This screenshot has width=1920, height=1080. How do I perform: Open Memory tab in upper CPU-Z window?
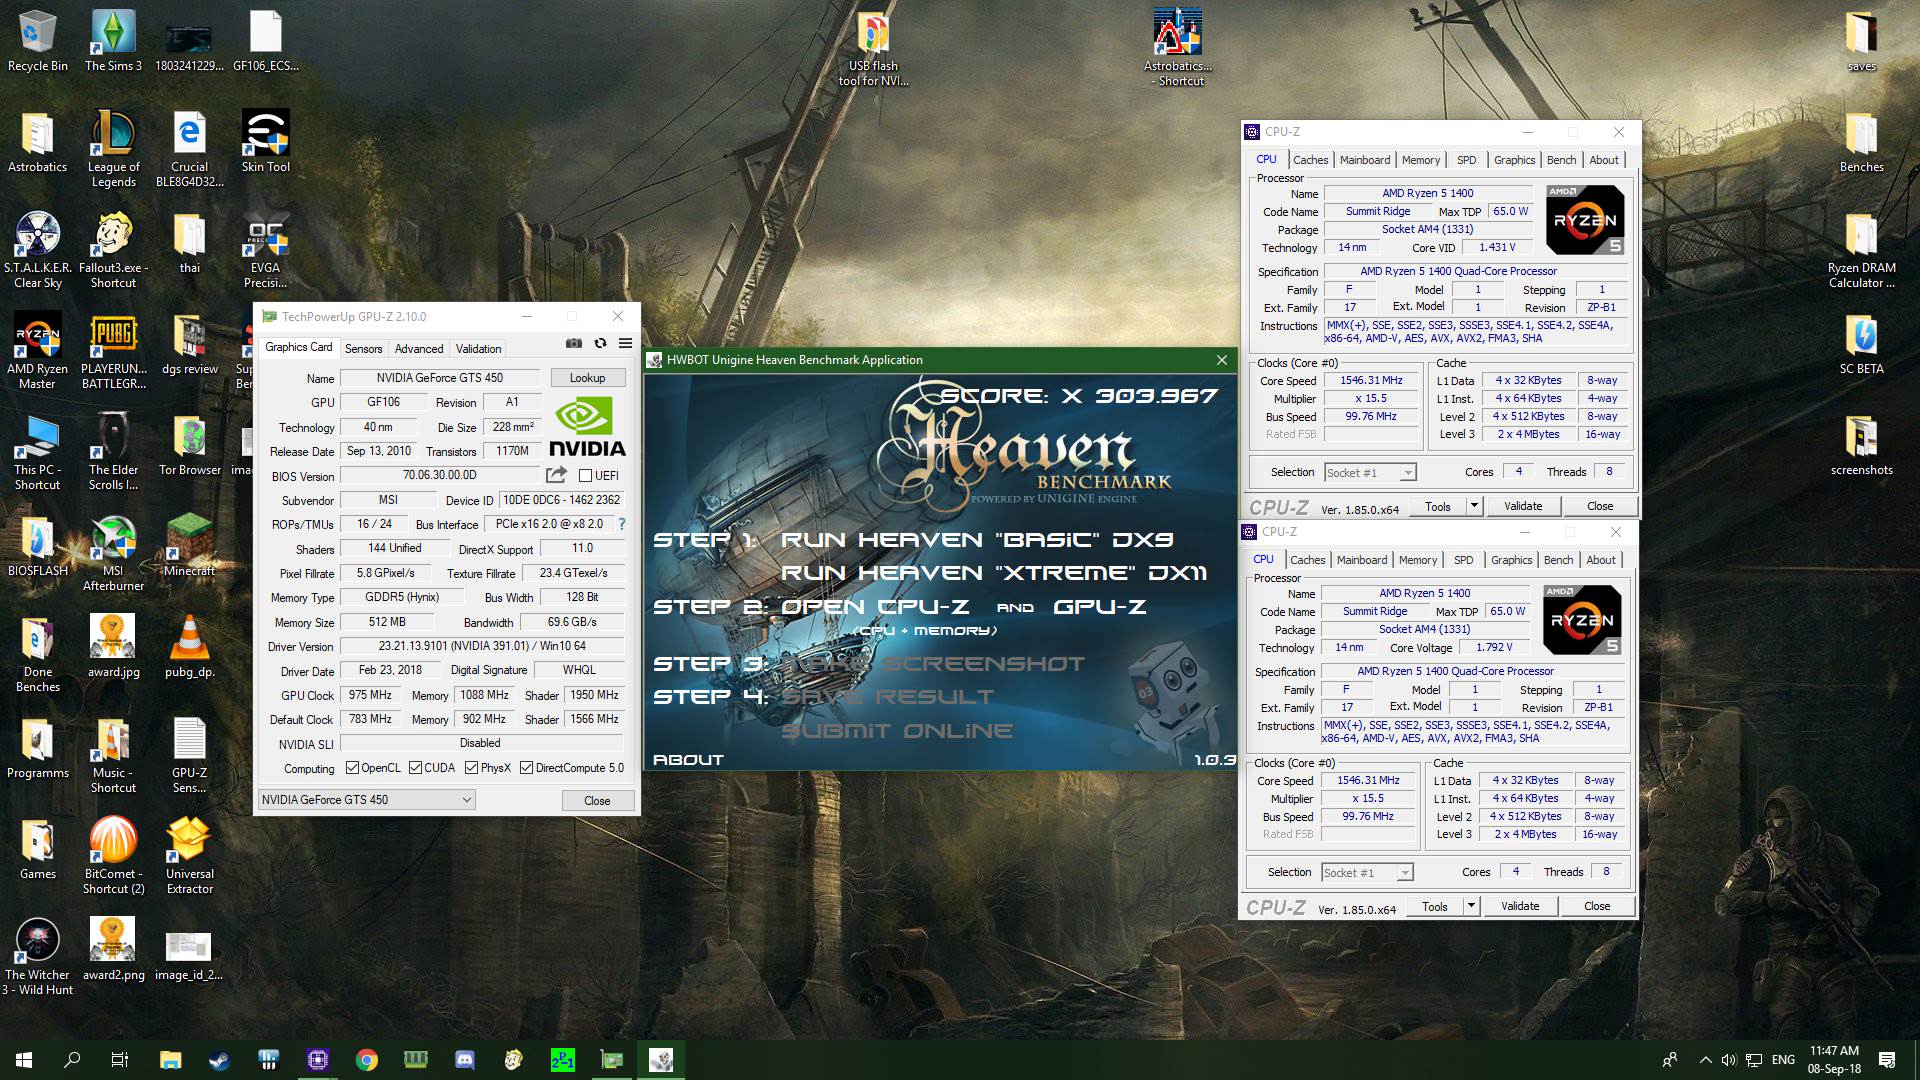pyautogui.click(x=1421, y=160)
